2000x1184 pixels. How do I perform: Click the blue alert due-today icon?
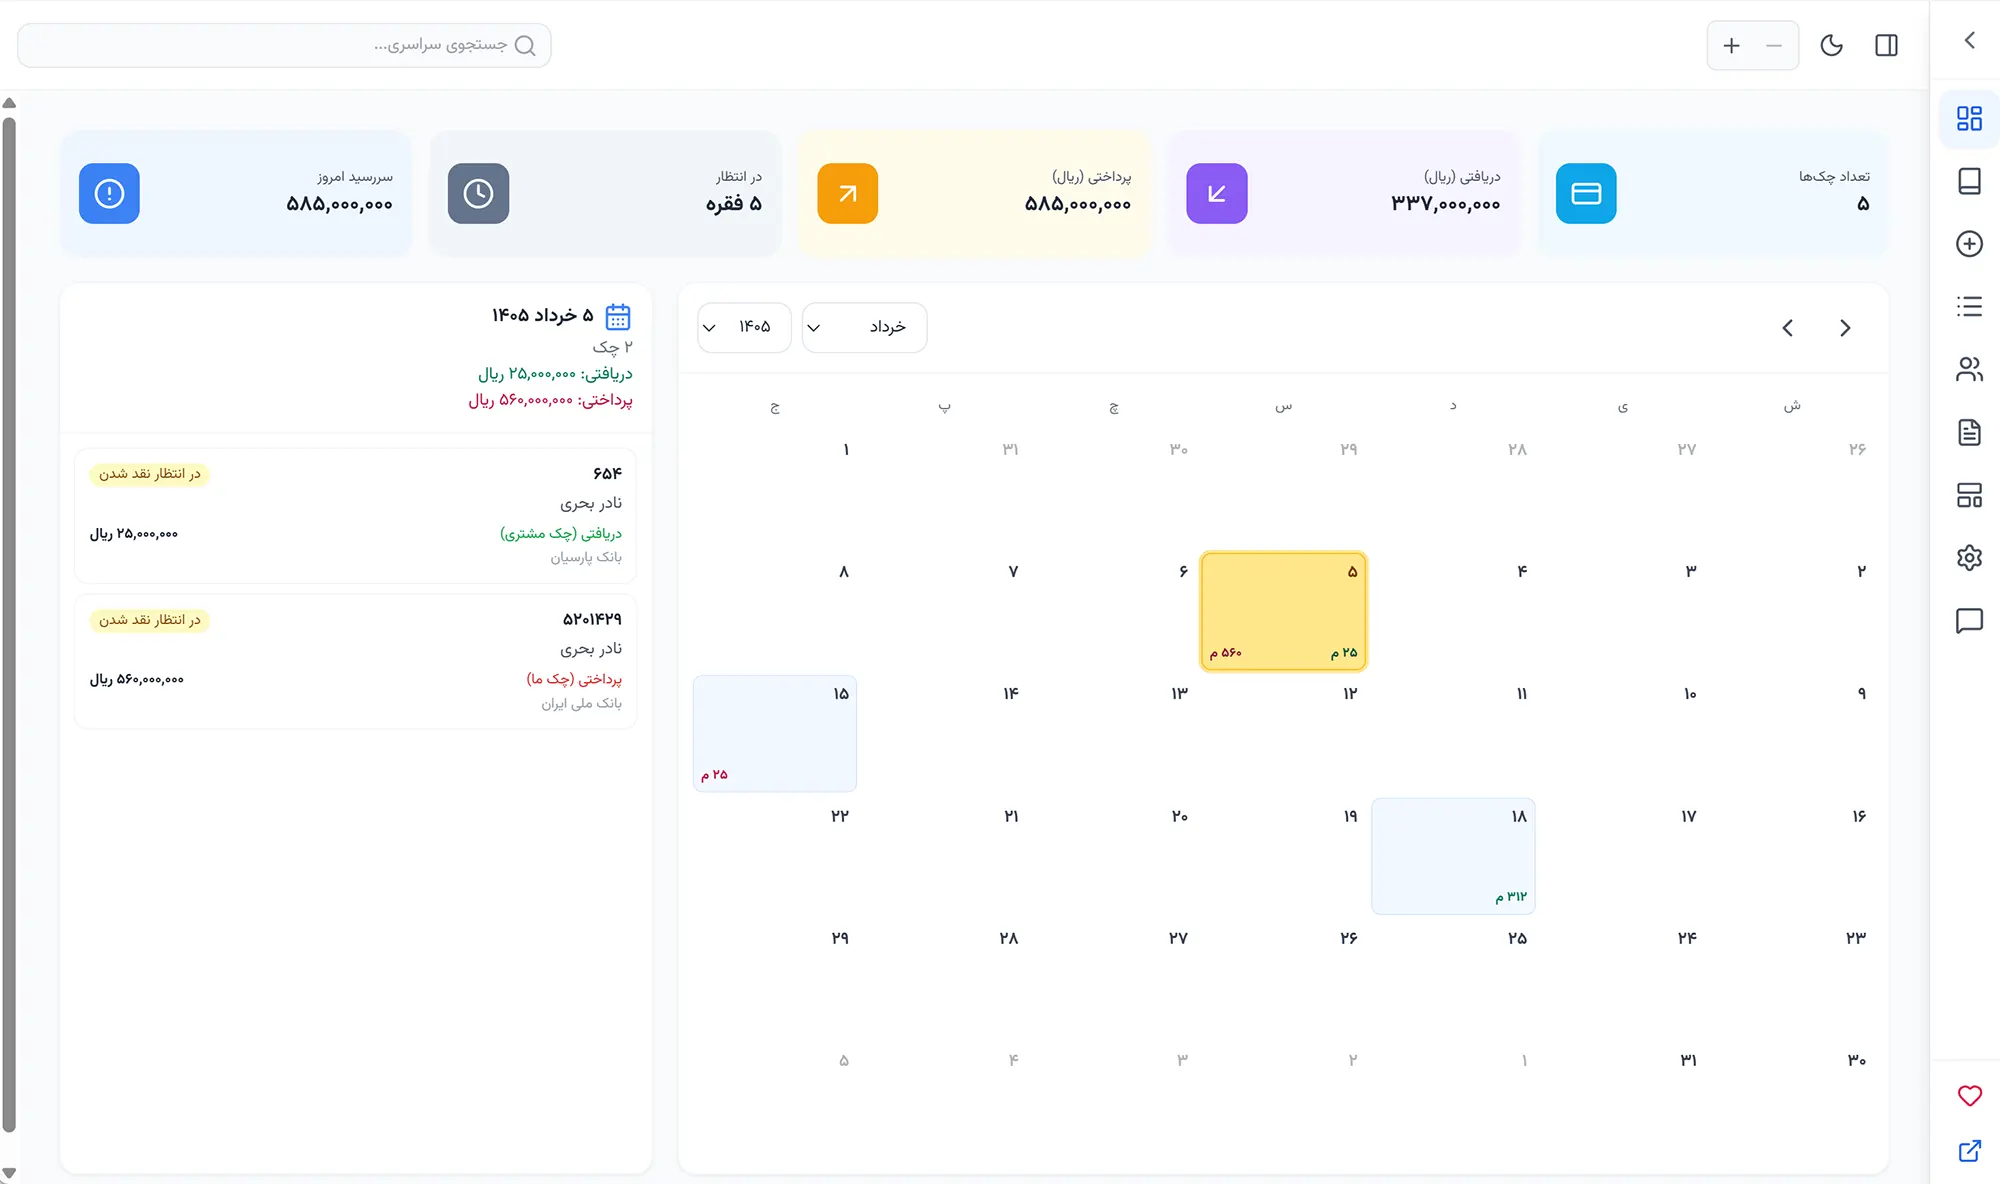coord(109,193)
